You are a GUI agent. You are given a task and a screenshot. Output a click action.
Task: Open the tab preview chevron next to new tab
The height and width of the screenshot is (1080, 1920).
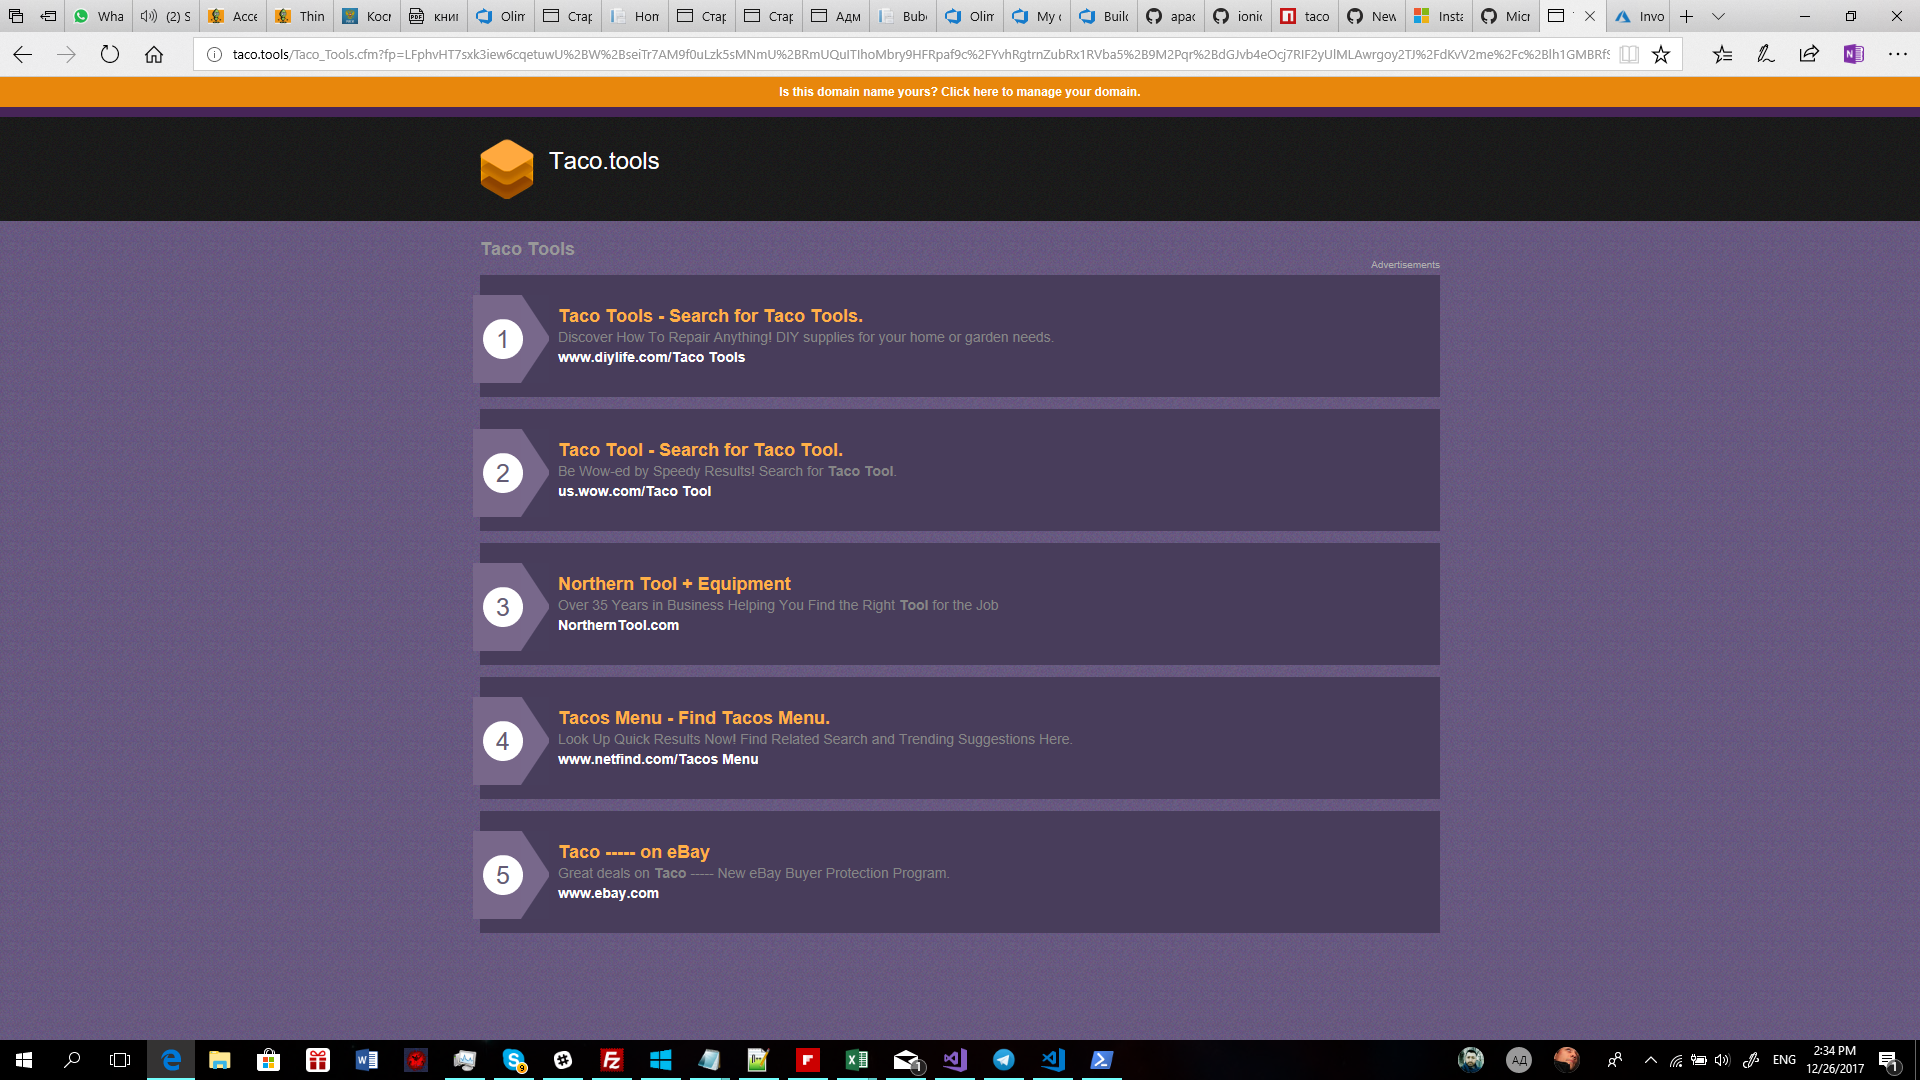(1718, 16)
